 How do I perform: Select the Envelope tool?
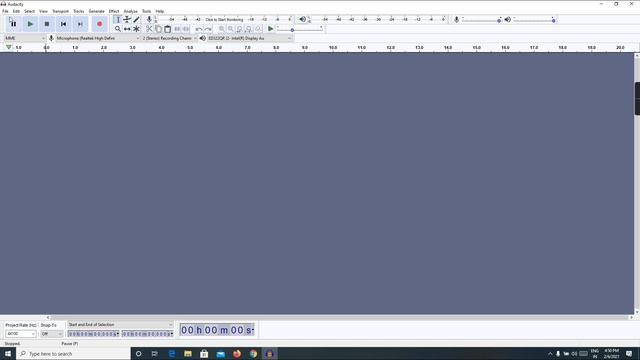127,20
